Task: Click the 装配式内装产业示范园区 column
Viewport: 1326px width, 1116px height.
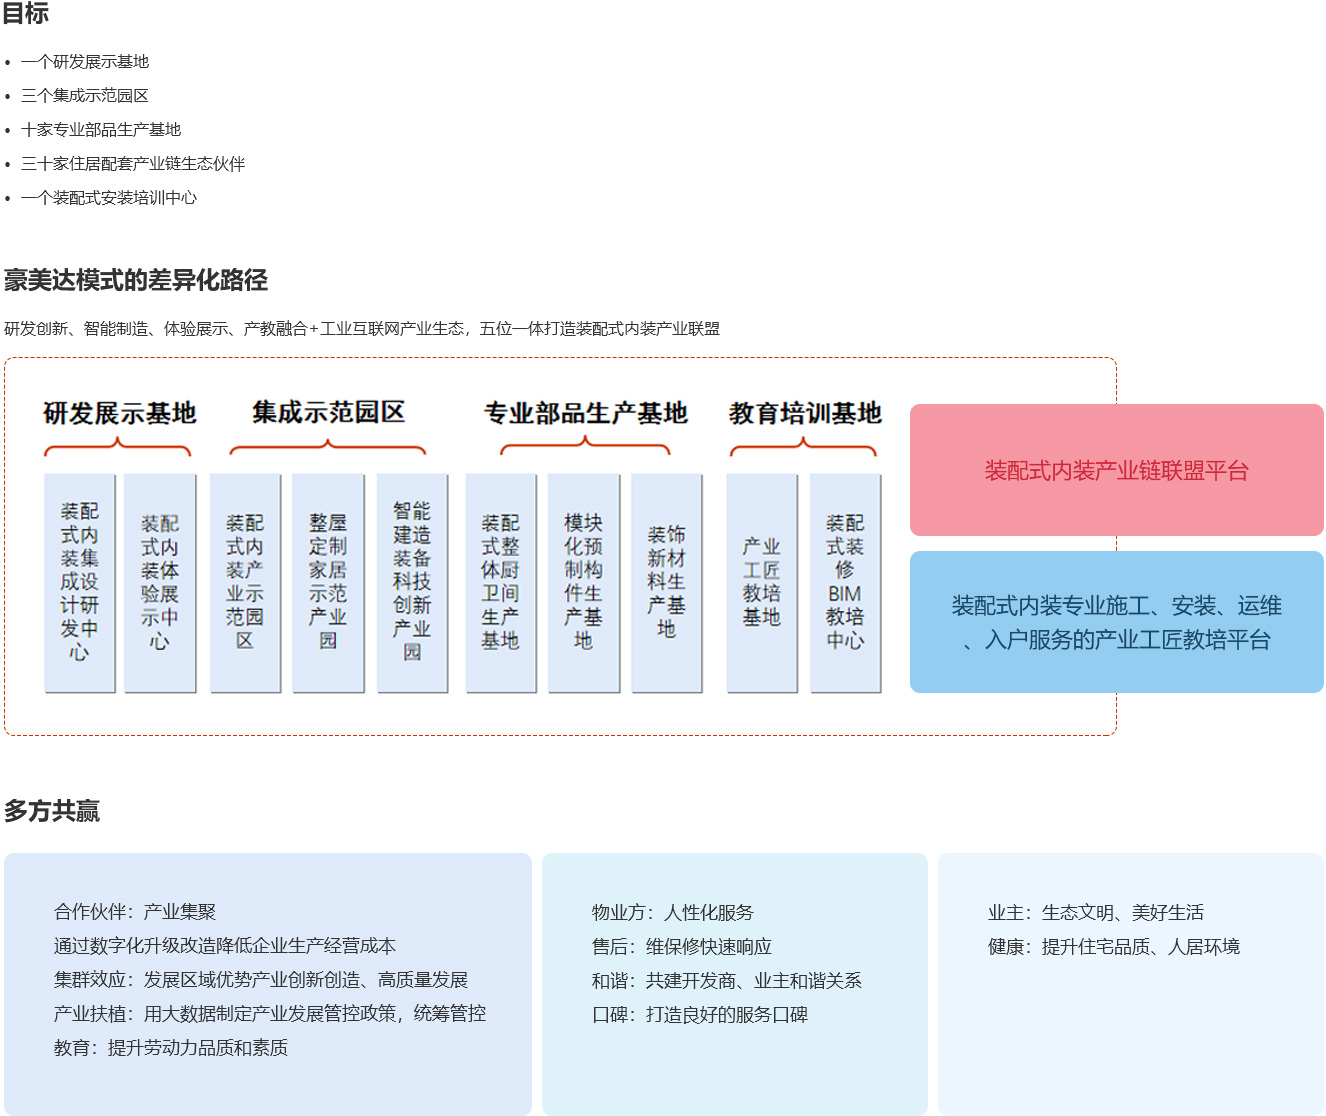Action: click(x=245, y=583)
